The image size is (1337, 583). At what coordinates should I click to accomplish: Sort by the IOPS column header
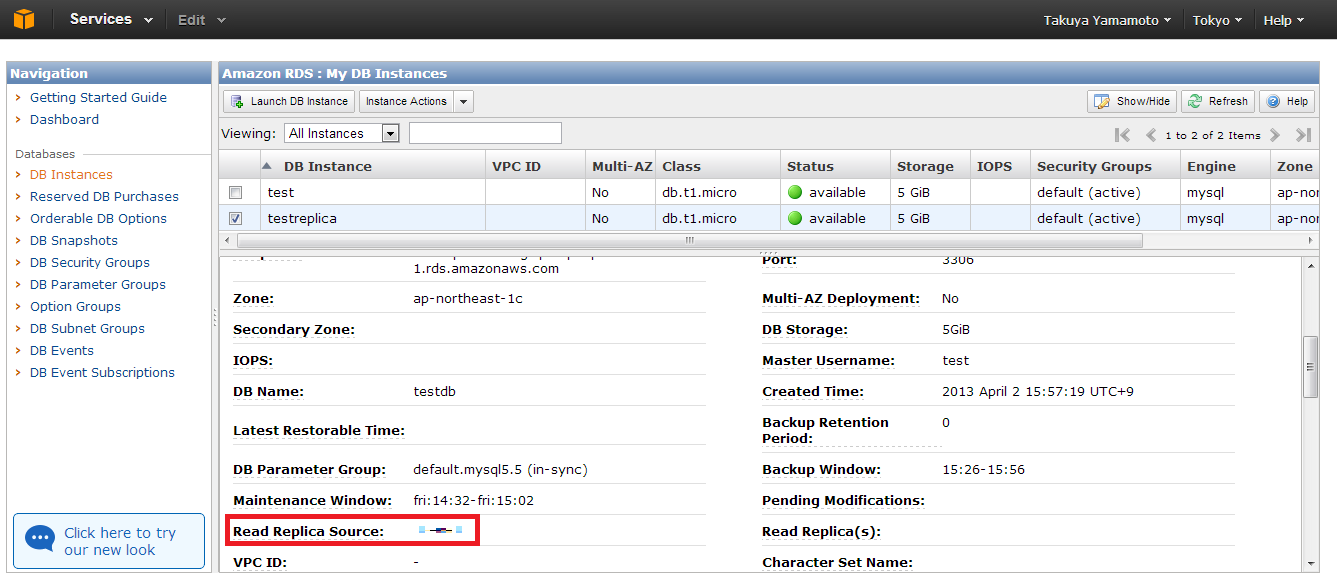click(x=1000, y=166)
